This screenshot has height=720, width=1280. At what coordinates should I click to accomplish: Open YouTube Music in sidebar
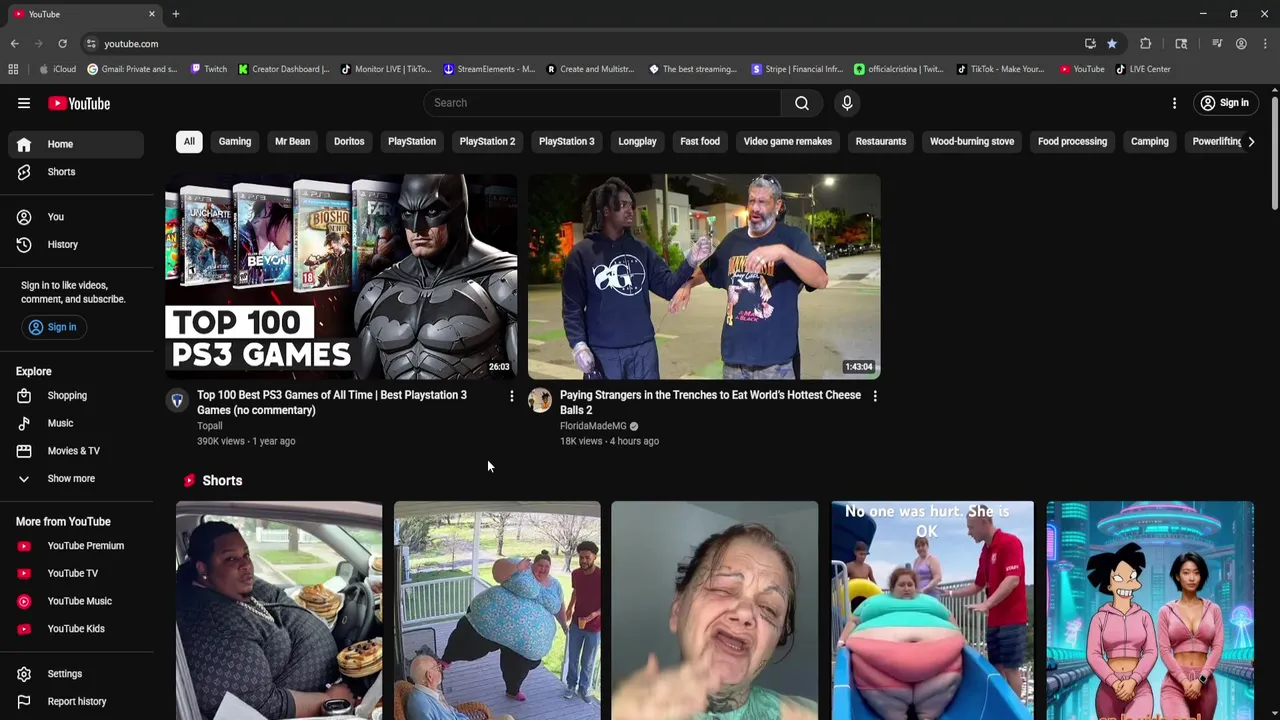coord(76,601)
